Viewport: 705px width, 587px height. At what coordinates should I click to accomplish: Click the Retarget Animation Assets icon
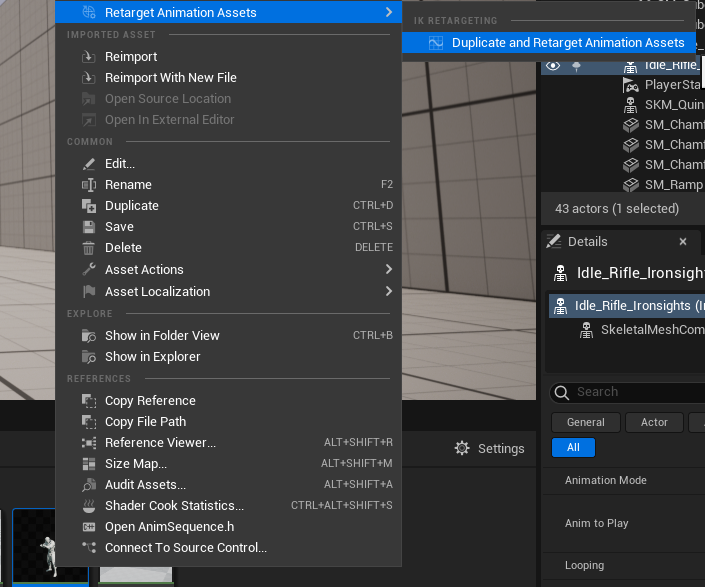click(x=89, y=12)
